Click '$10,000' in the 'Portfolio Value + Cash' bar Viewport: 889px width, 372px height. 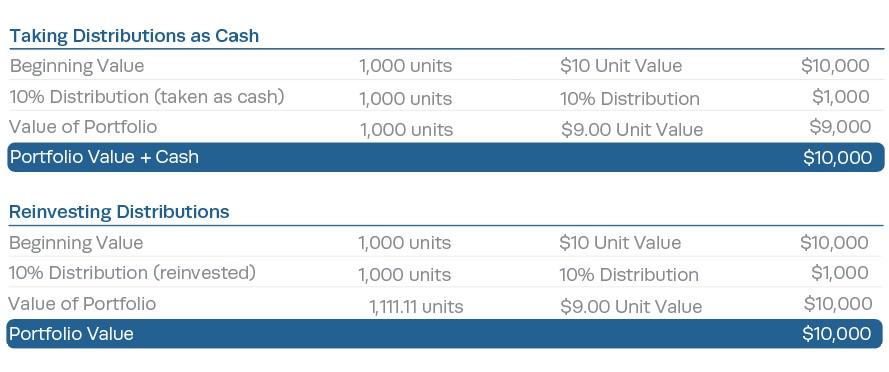point(838,158)
